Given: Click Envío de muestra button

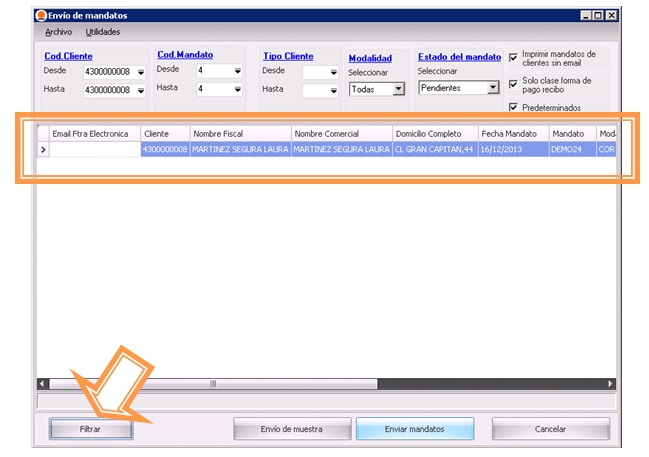Looking at the screenshot, I should [x=291, y=429].
